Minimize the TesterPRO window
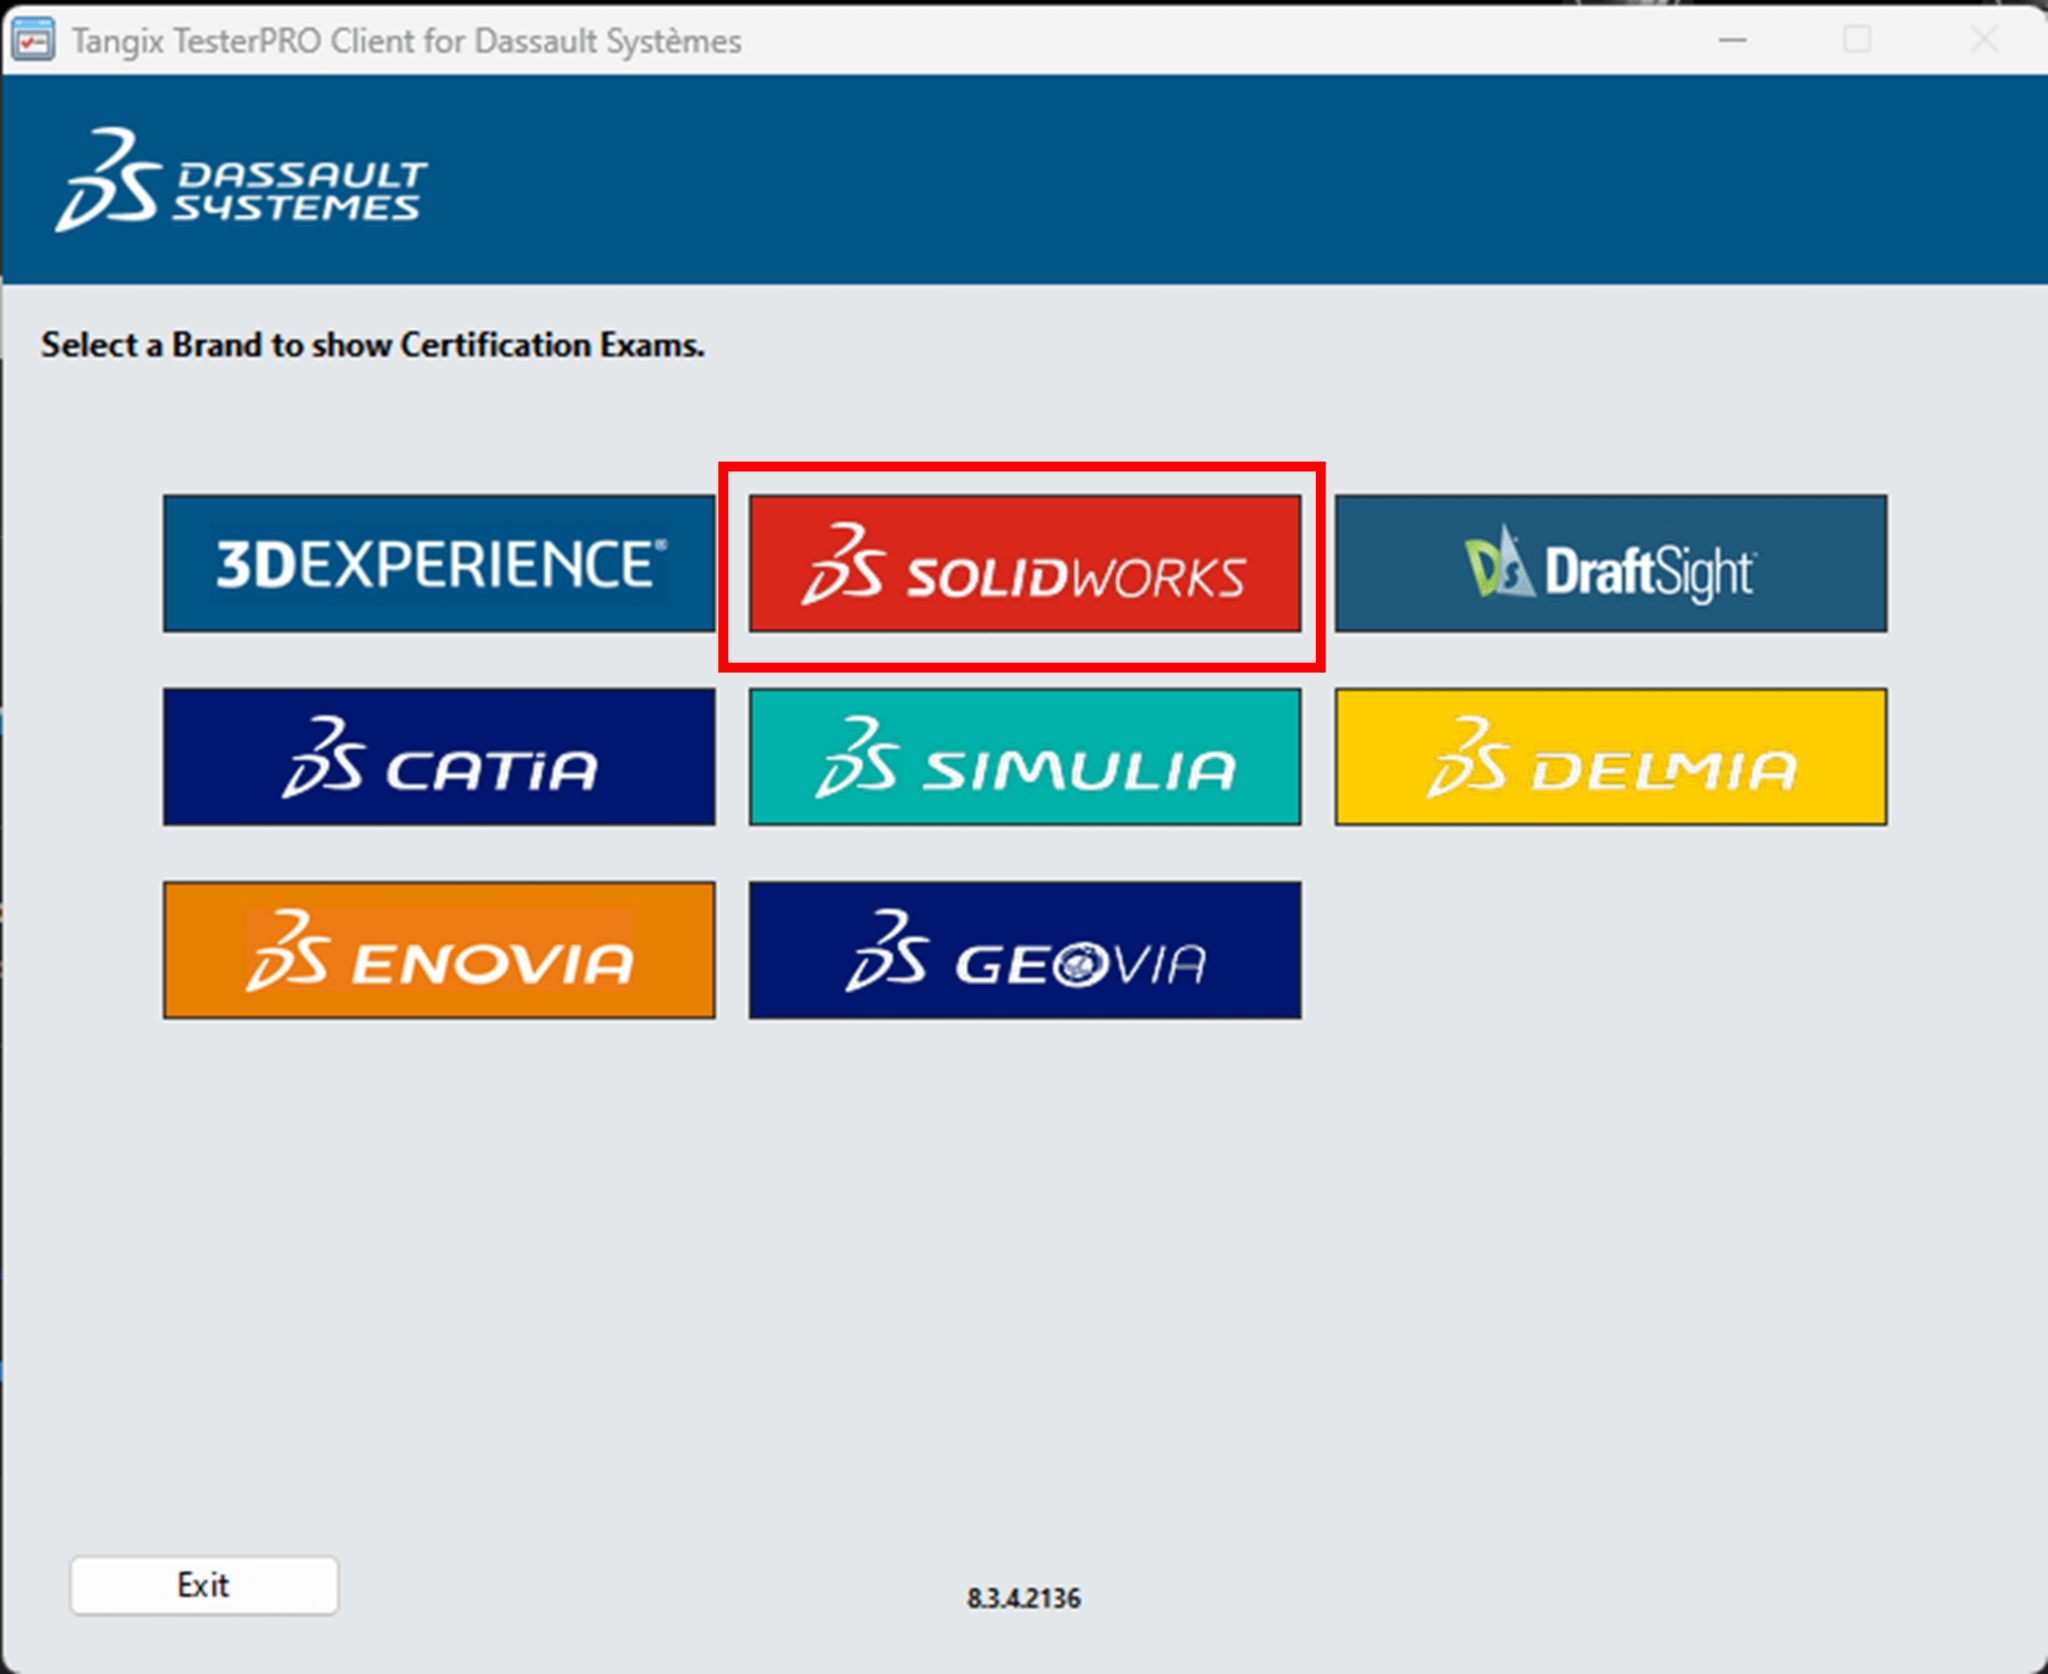 [x=1731, y=40]
